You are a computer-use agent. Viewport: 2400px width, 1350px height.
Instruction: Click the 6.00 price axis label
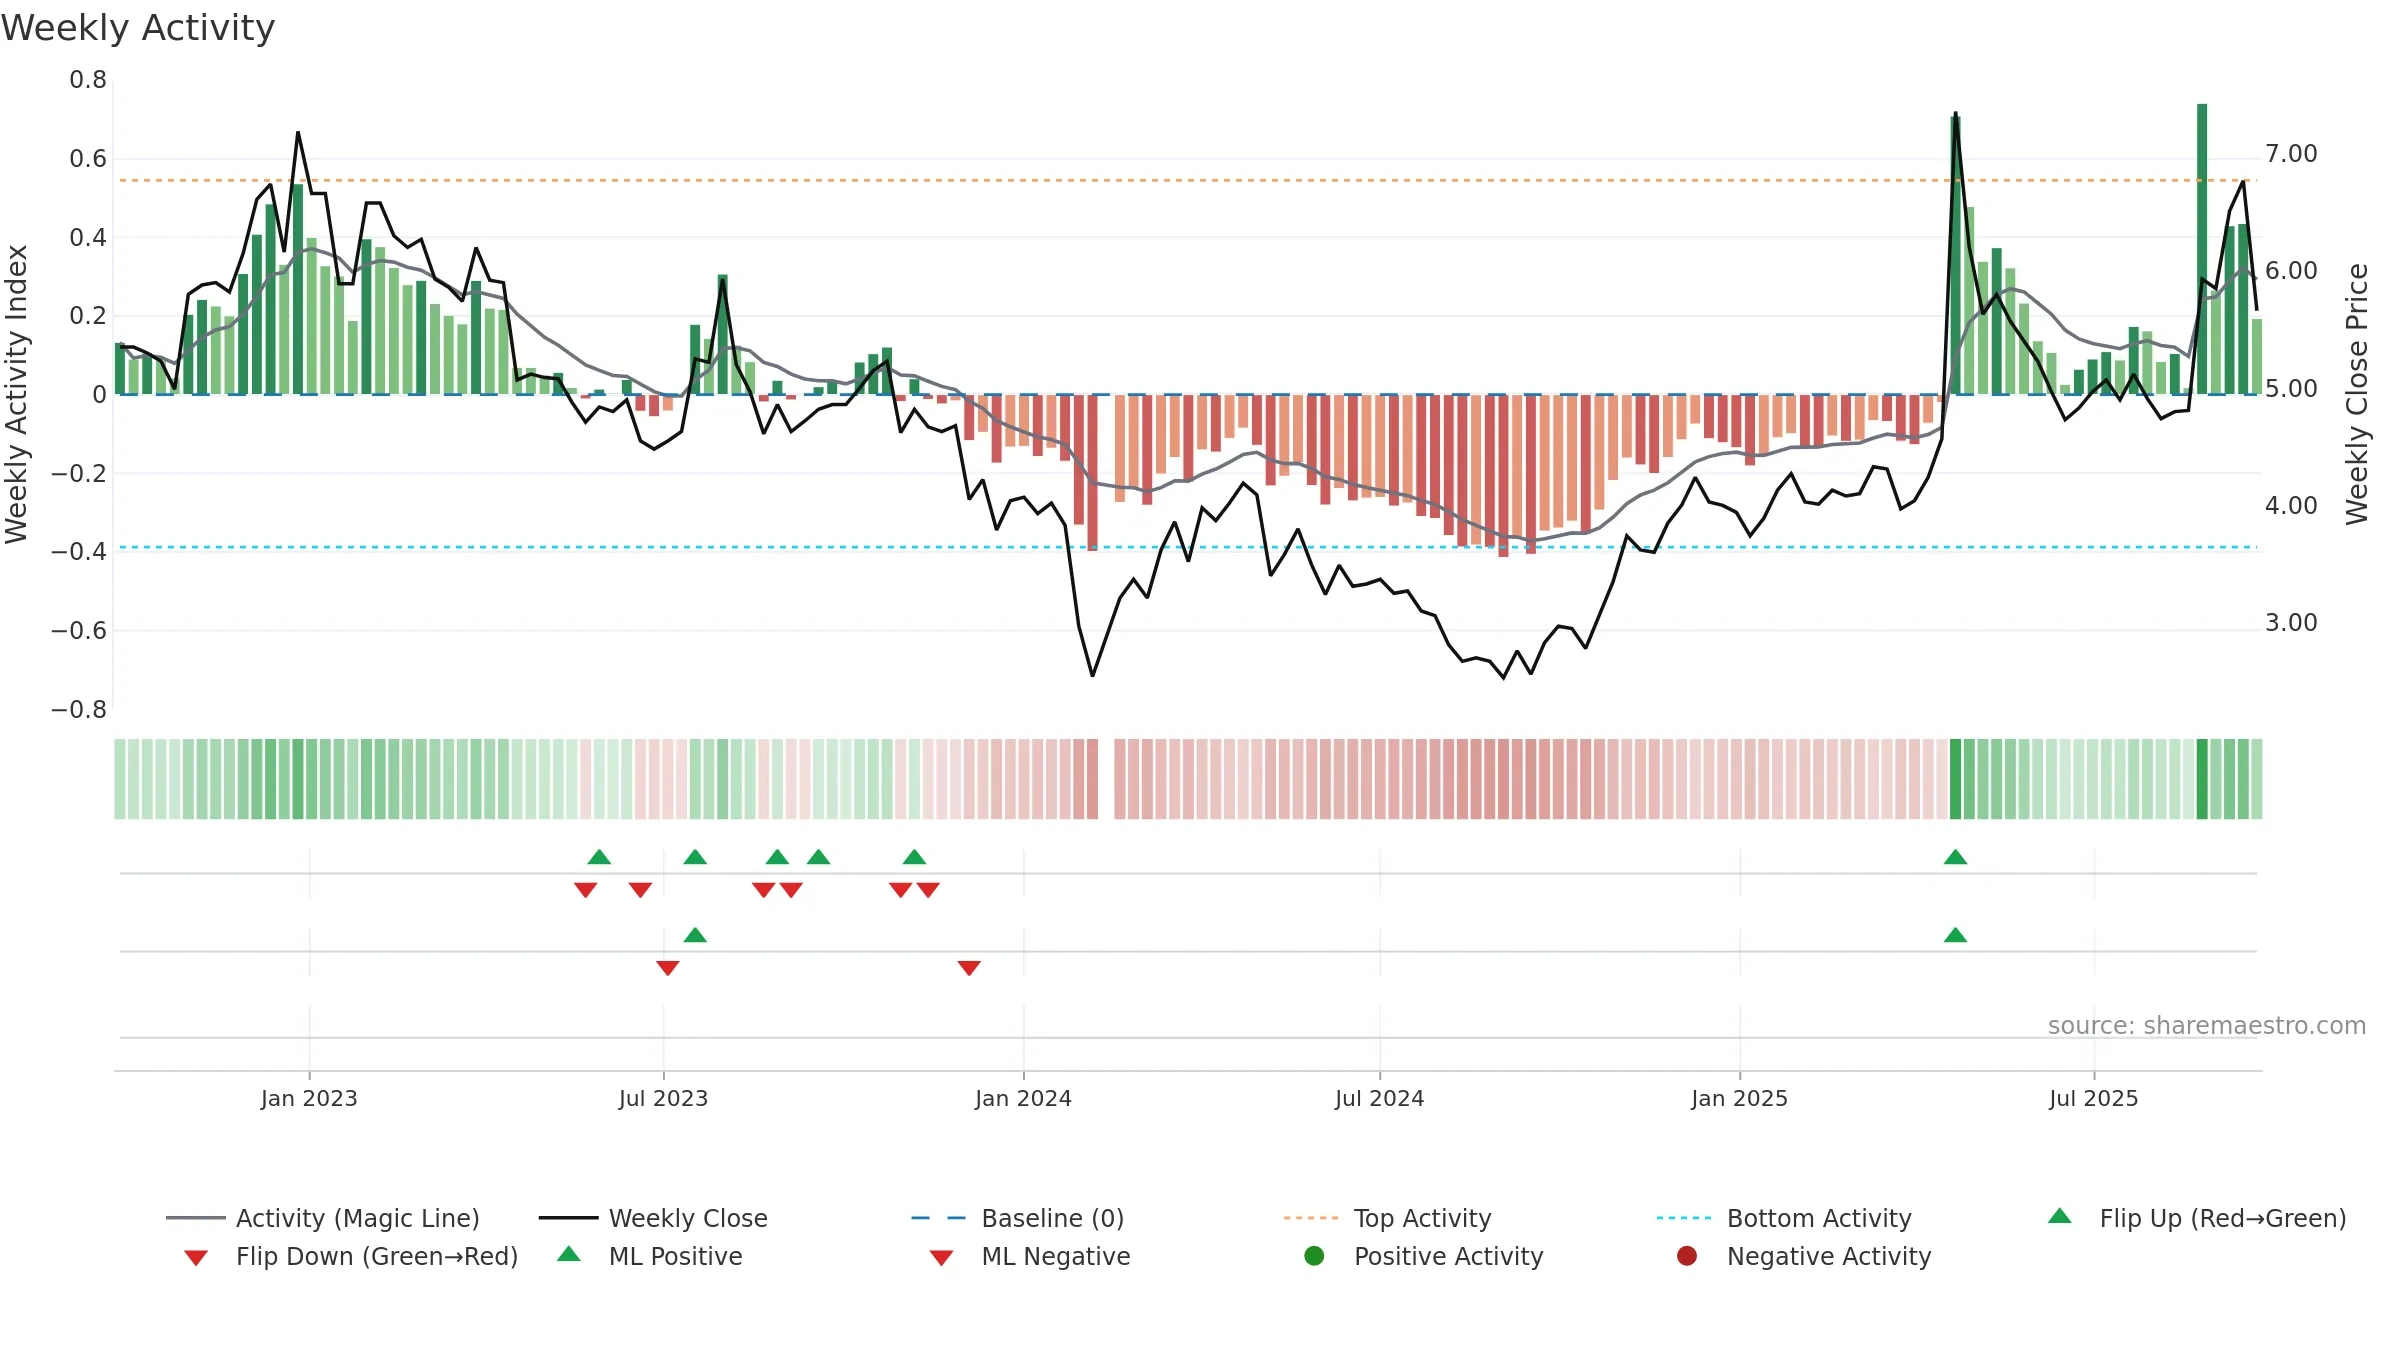(x=2291, y=270)
